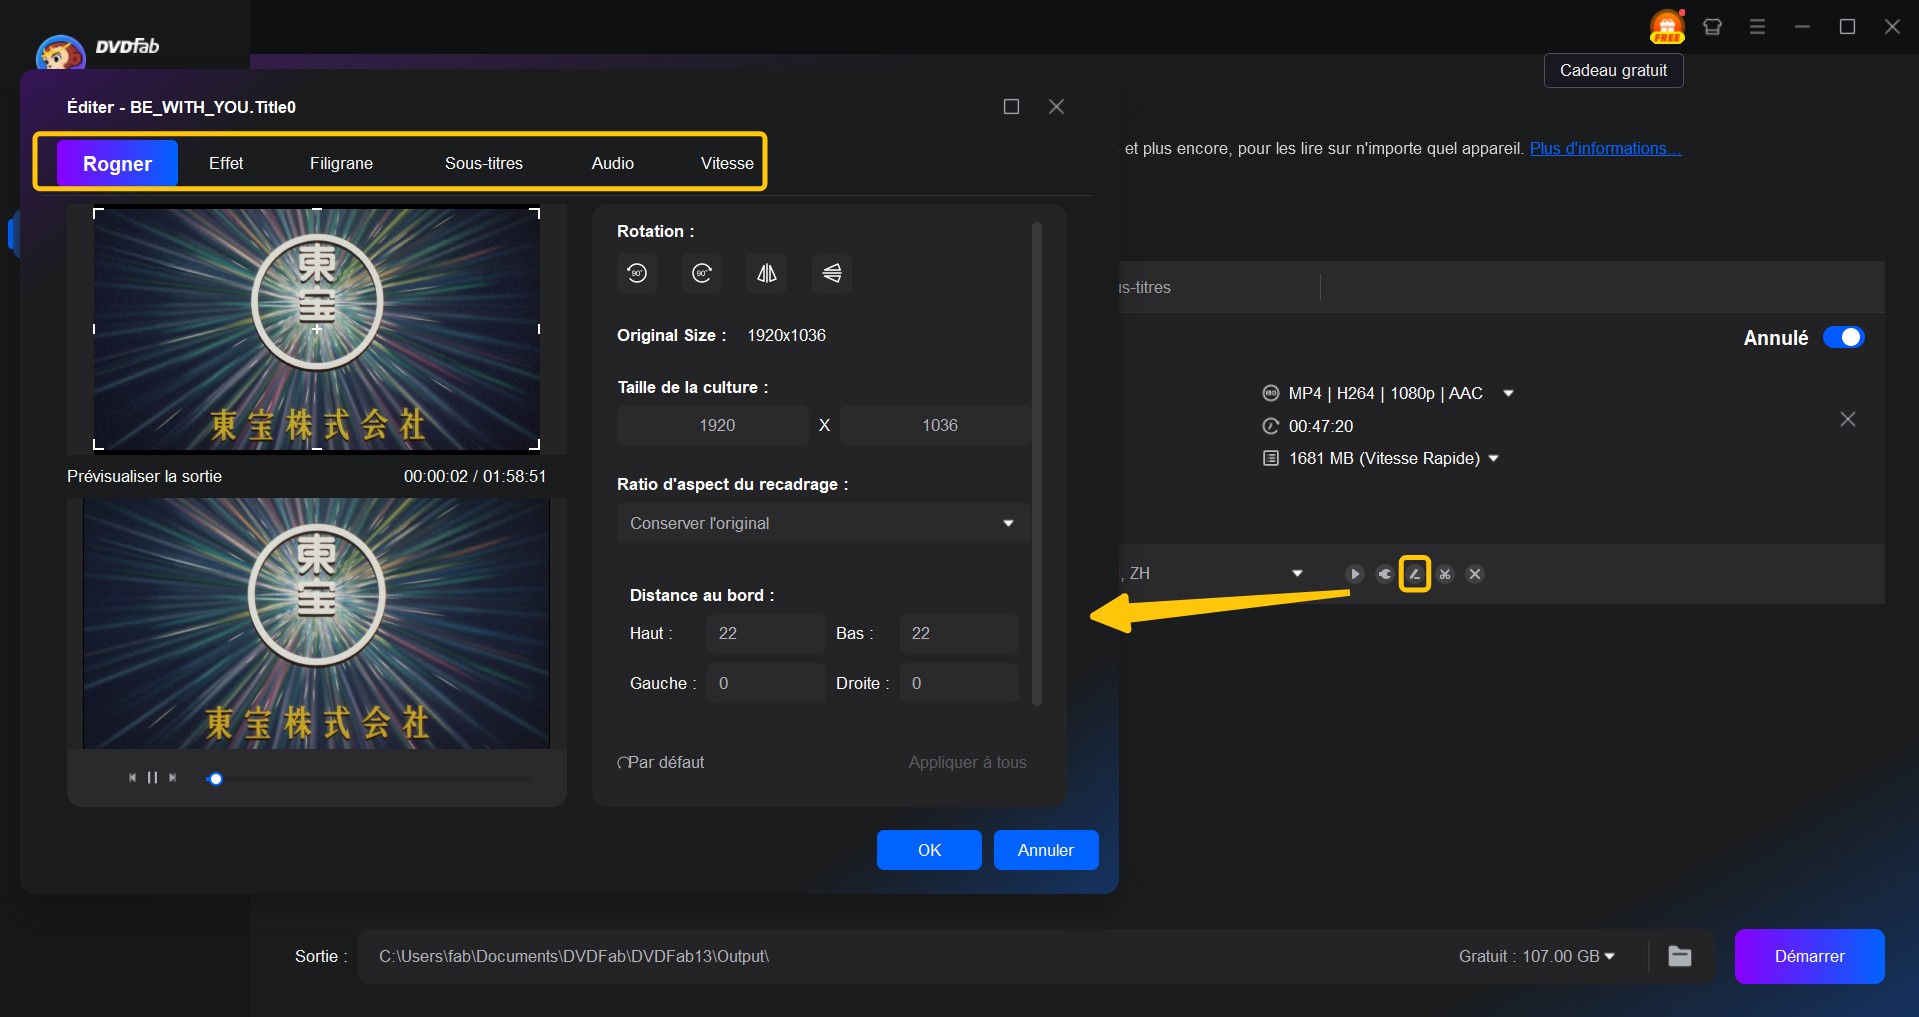
Task: Select the Audio tab
Action: pos(613,163)
